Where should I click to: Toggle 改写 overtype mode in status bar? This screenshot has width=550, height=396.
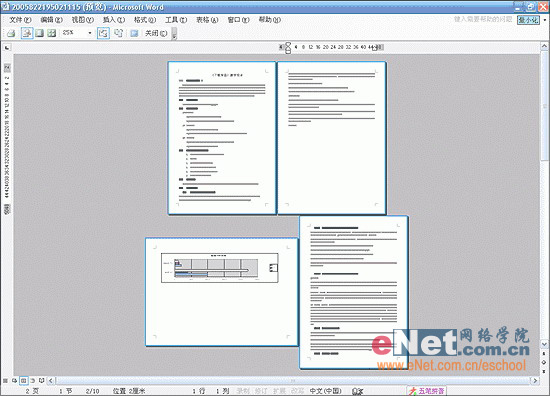297,391
